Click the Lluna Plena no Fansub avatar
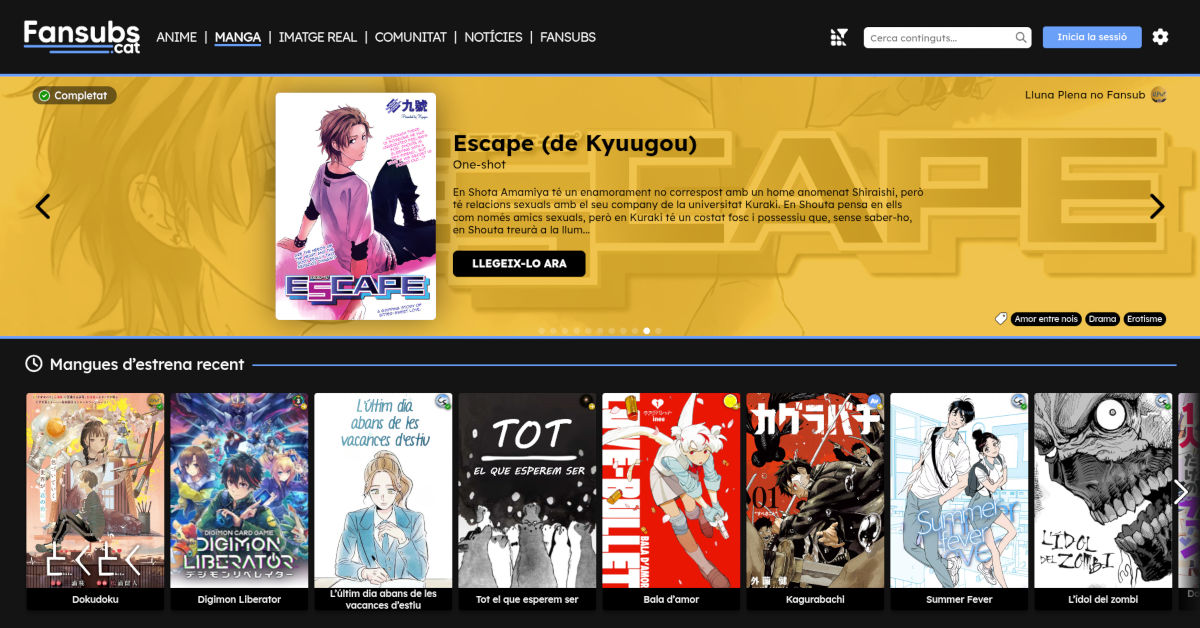This screenshot has height=628, width=1200. [1158, 95]
